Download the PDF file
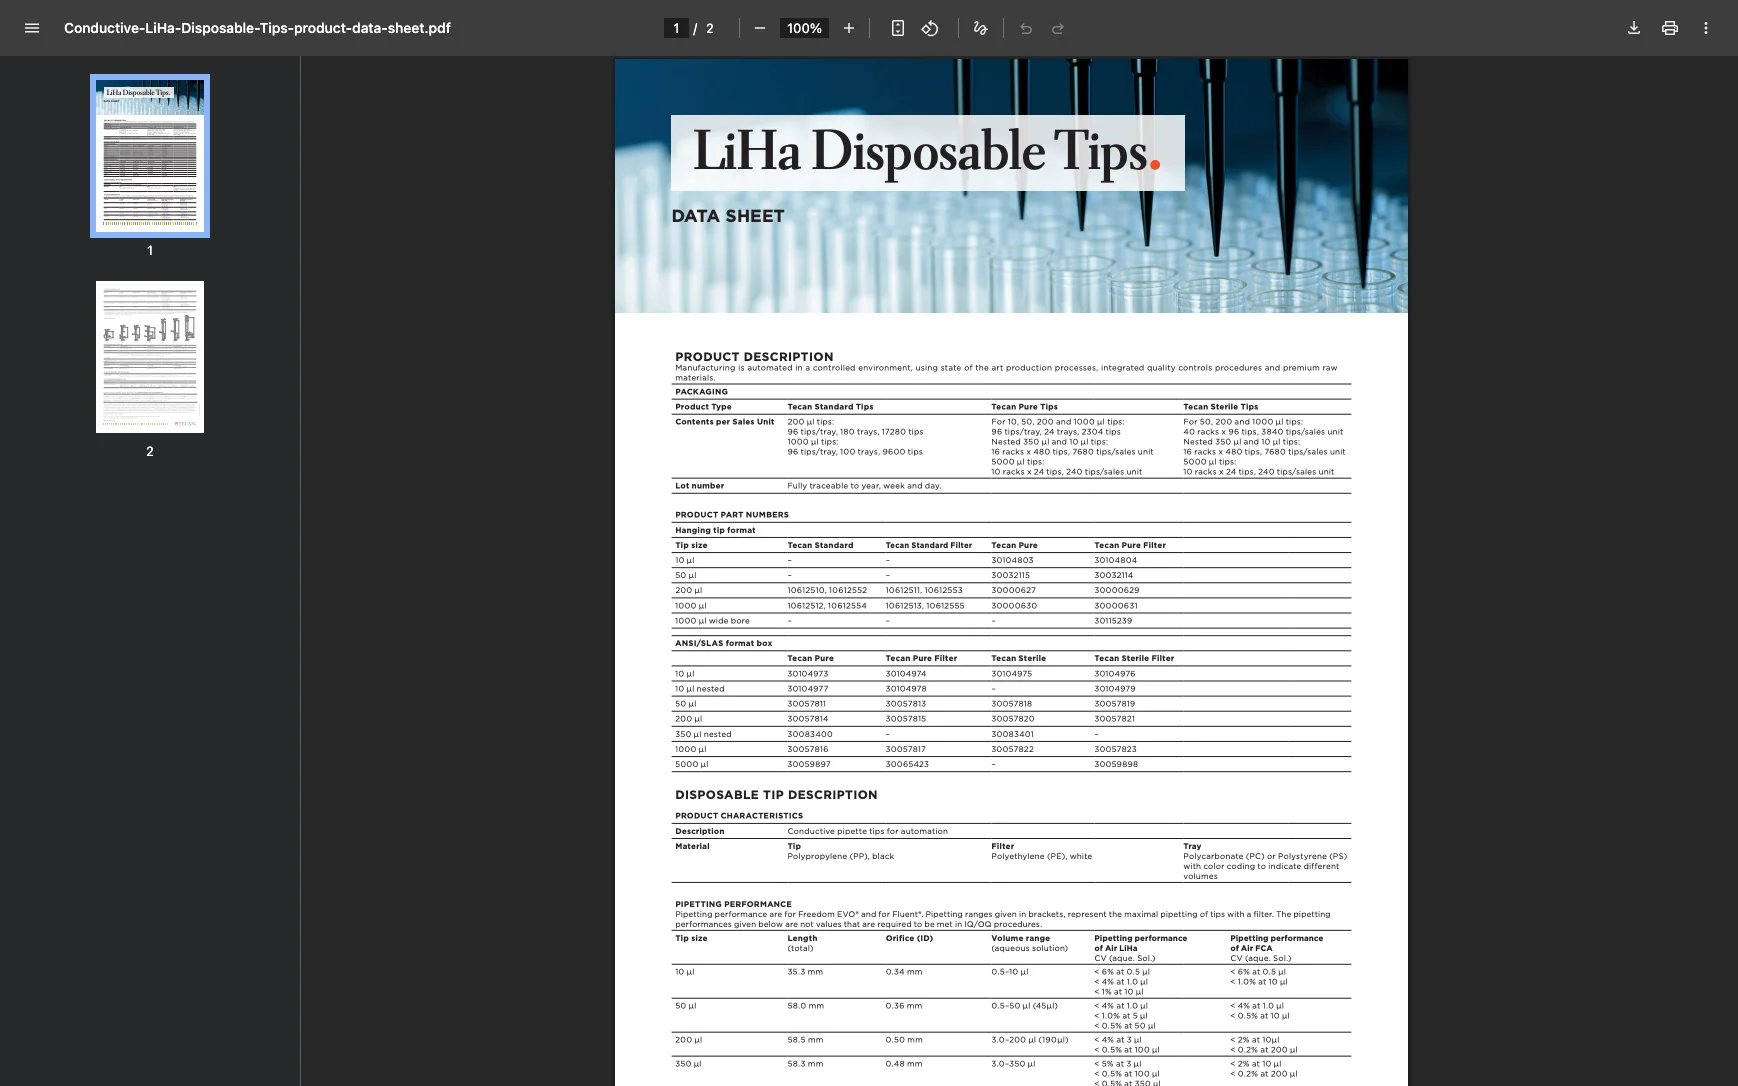The height and width of the screenshot is (1086, 1738). point(1634,28)
